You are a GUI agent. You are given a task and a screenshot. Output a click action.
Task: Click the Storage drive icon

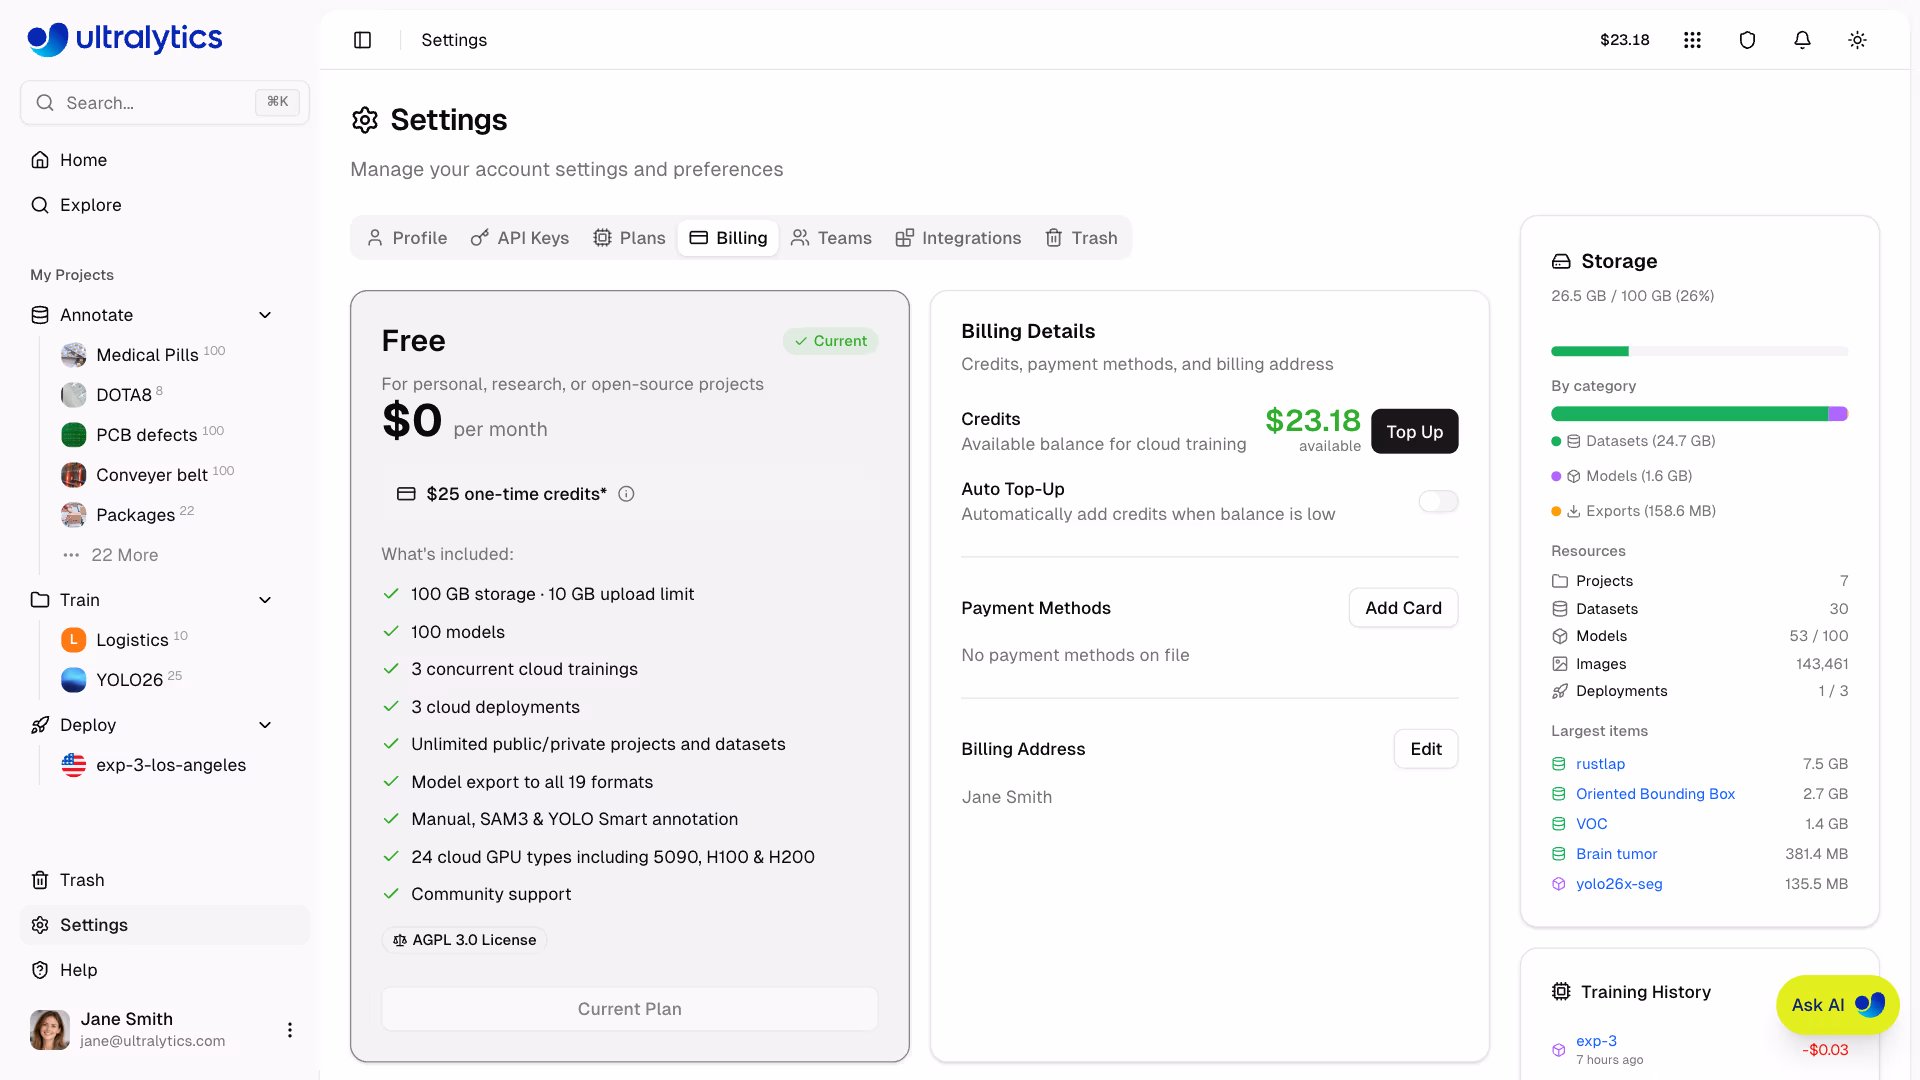(x=1561, y=261)
